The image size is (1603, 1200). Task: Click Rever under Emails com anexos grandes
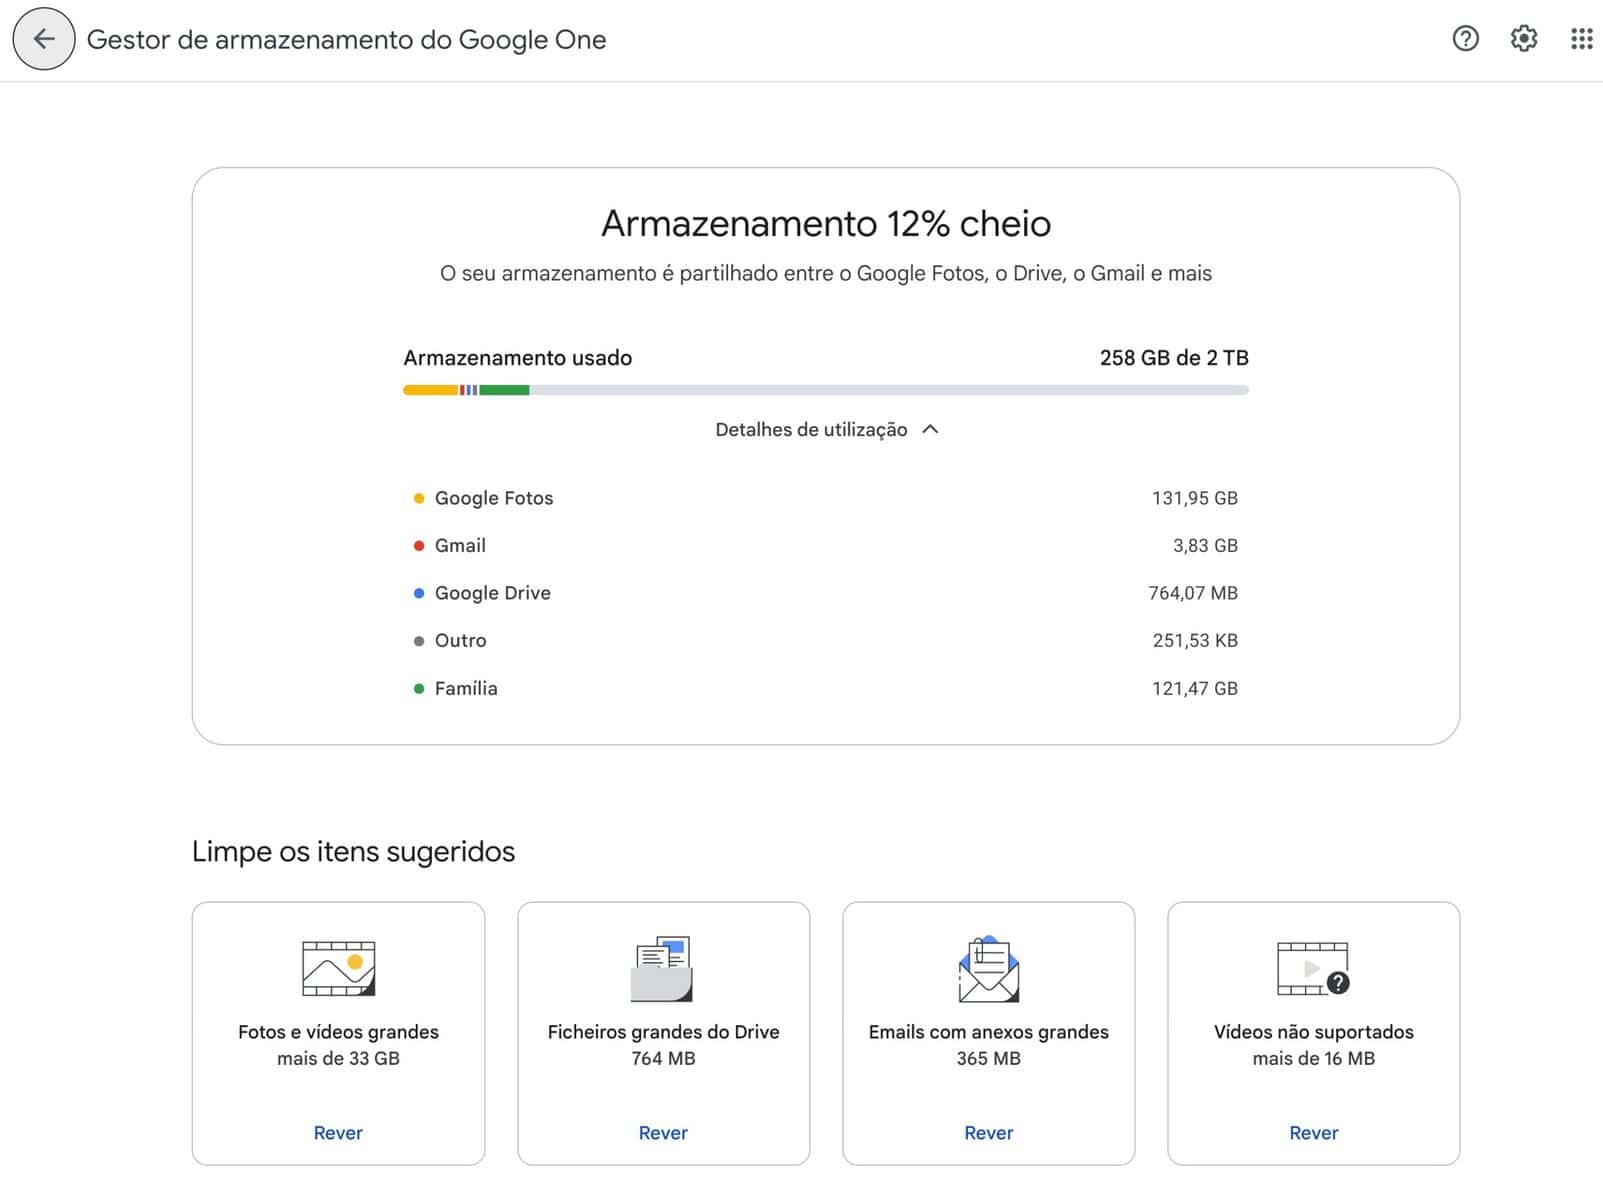[x=988, y=1133]
